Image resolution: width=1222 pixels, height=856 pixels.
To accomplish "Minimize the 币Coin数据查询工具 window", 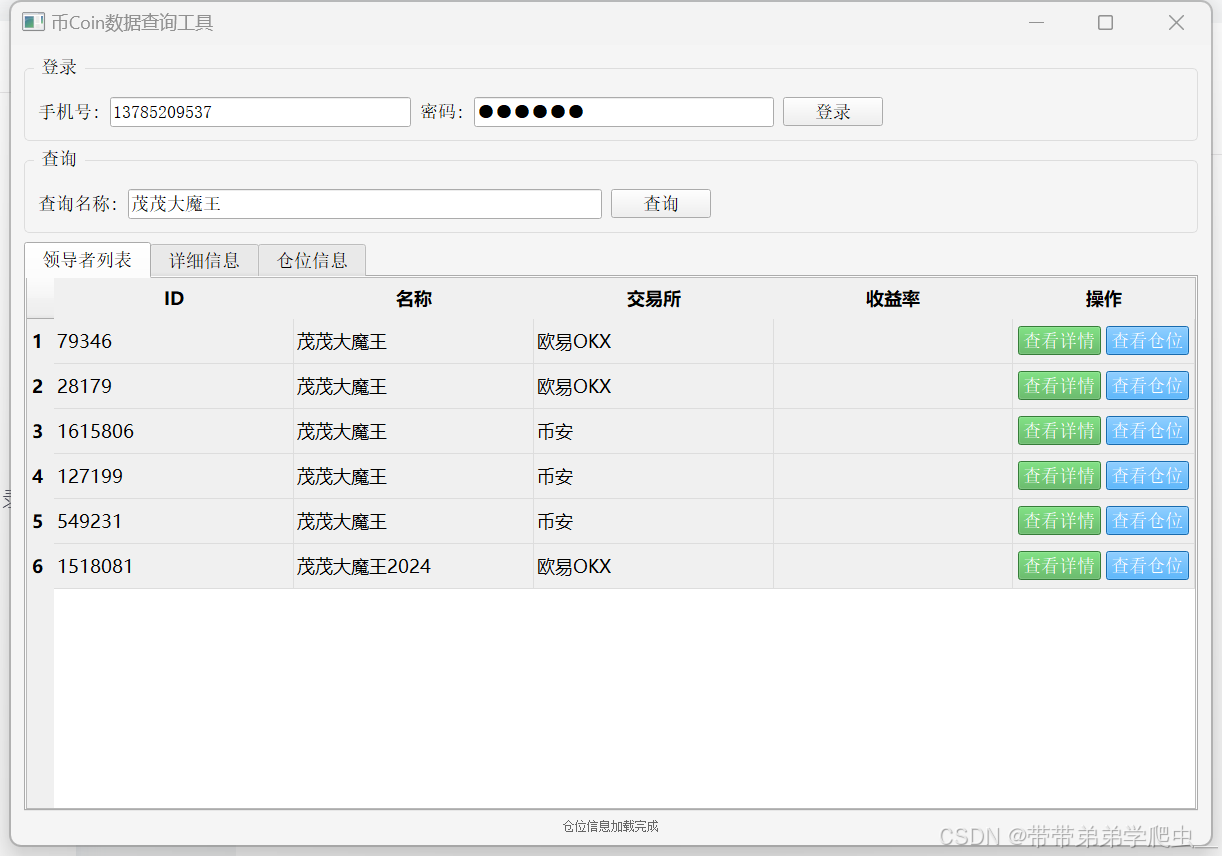I will tap(1036, 22).
